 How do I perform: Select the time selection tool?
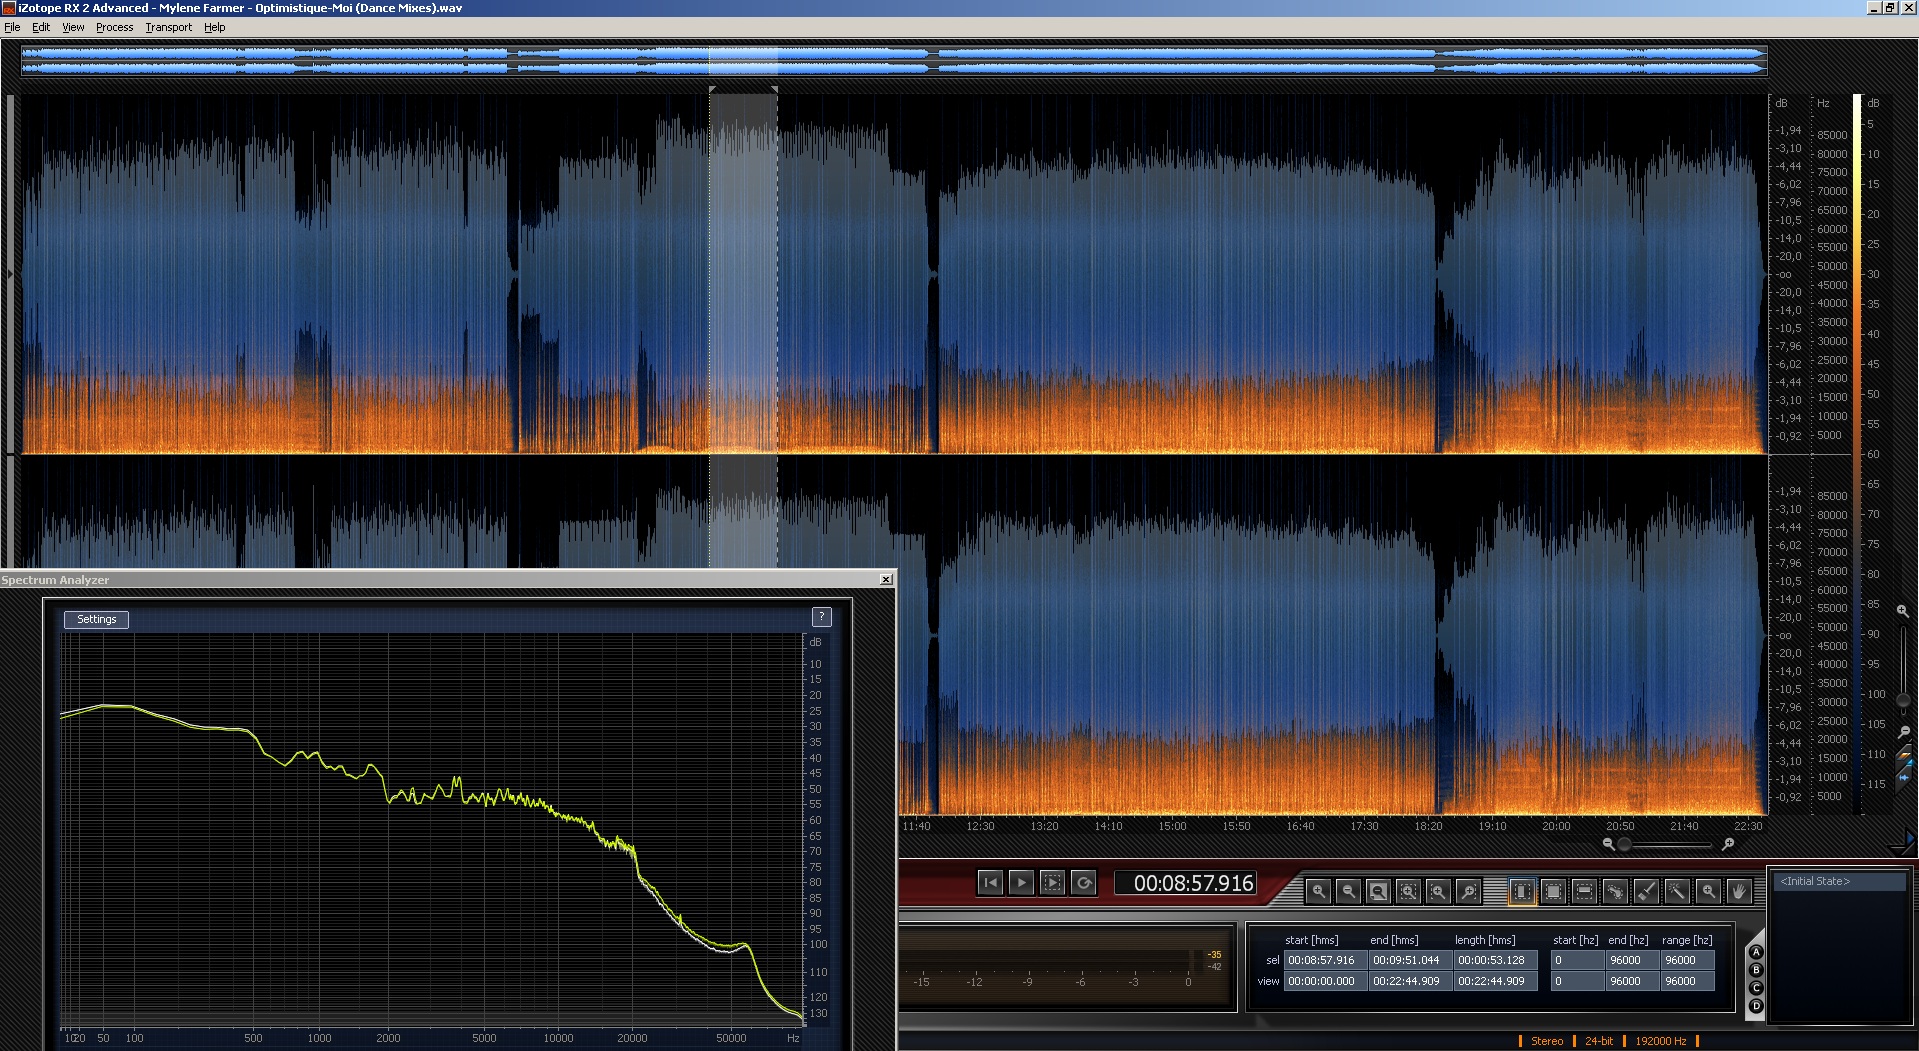tap(1522, 891)
